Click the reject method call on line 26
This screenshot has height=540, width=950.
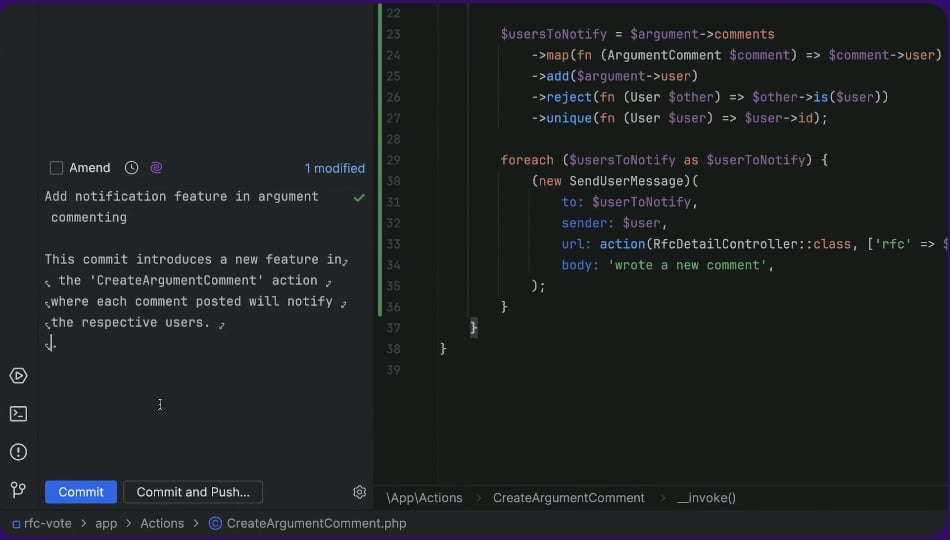[569, 97]
